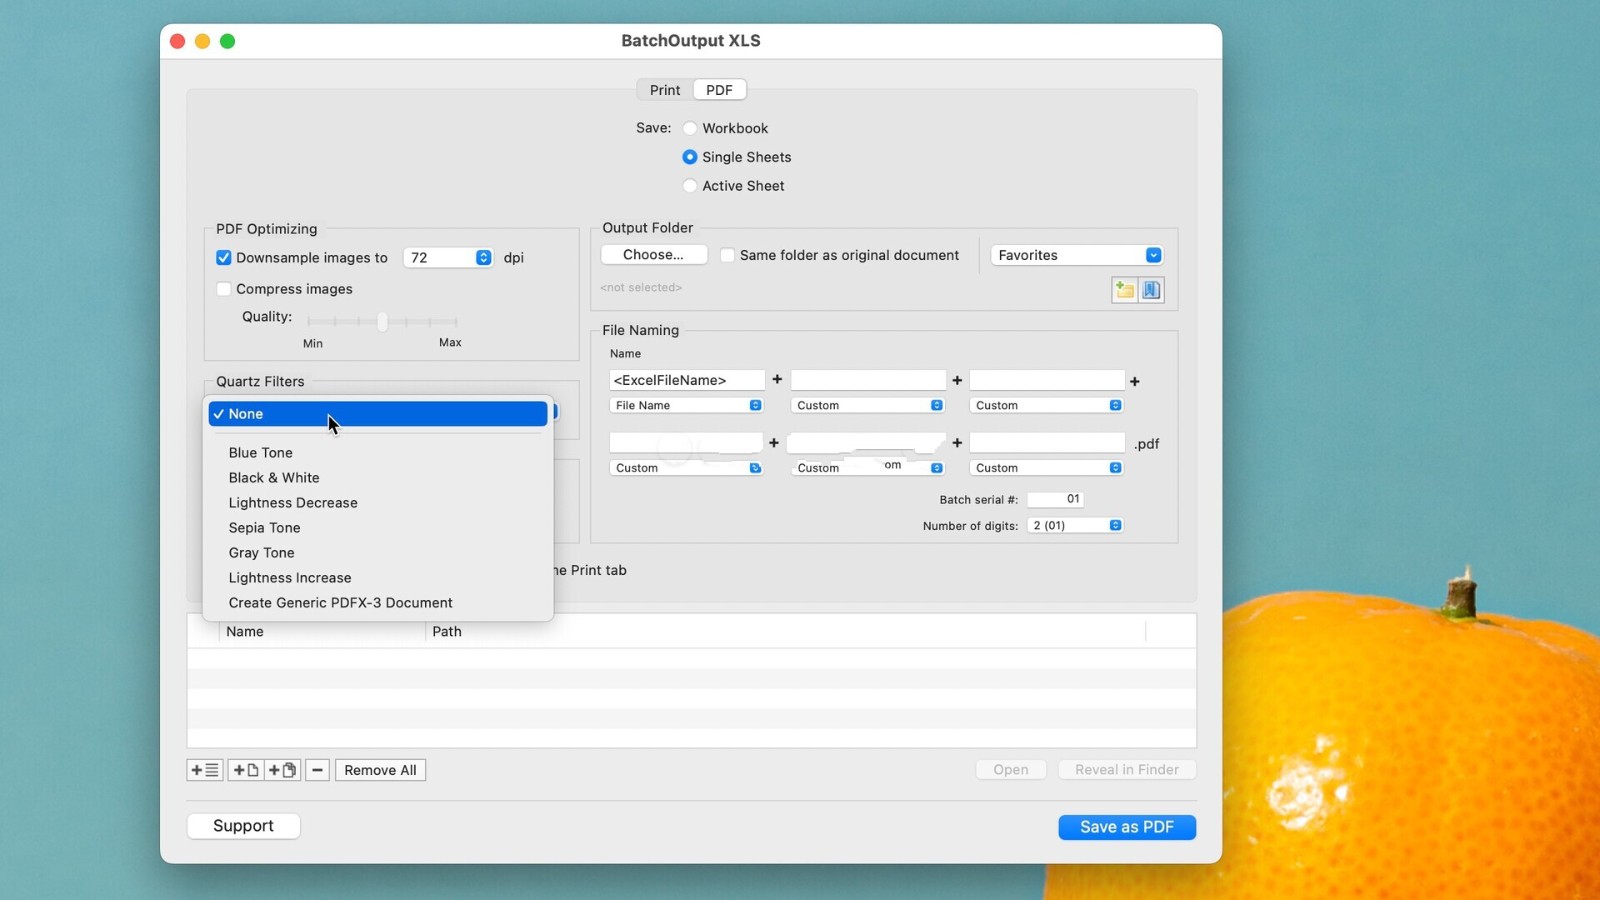Close the BatchOutput XLS window
Image resolution: width=1600 pixels, height=900 pixels.
tap(178, 41)
